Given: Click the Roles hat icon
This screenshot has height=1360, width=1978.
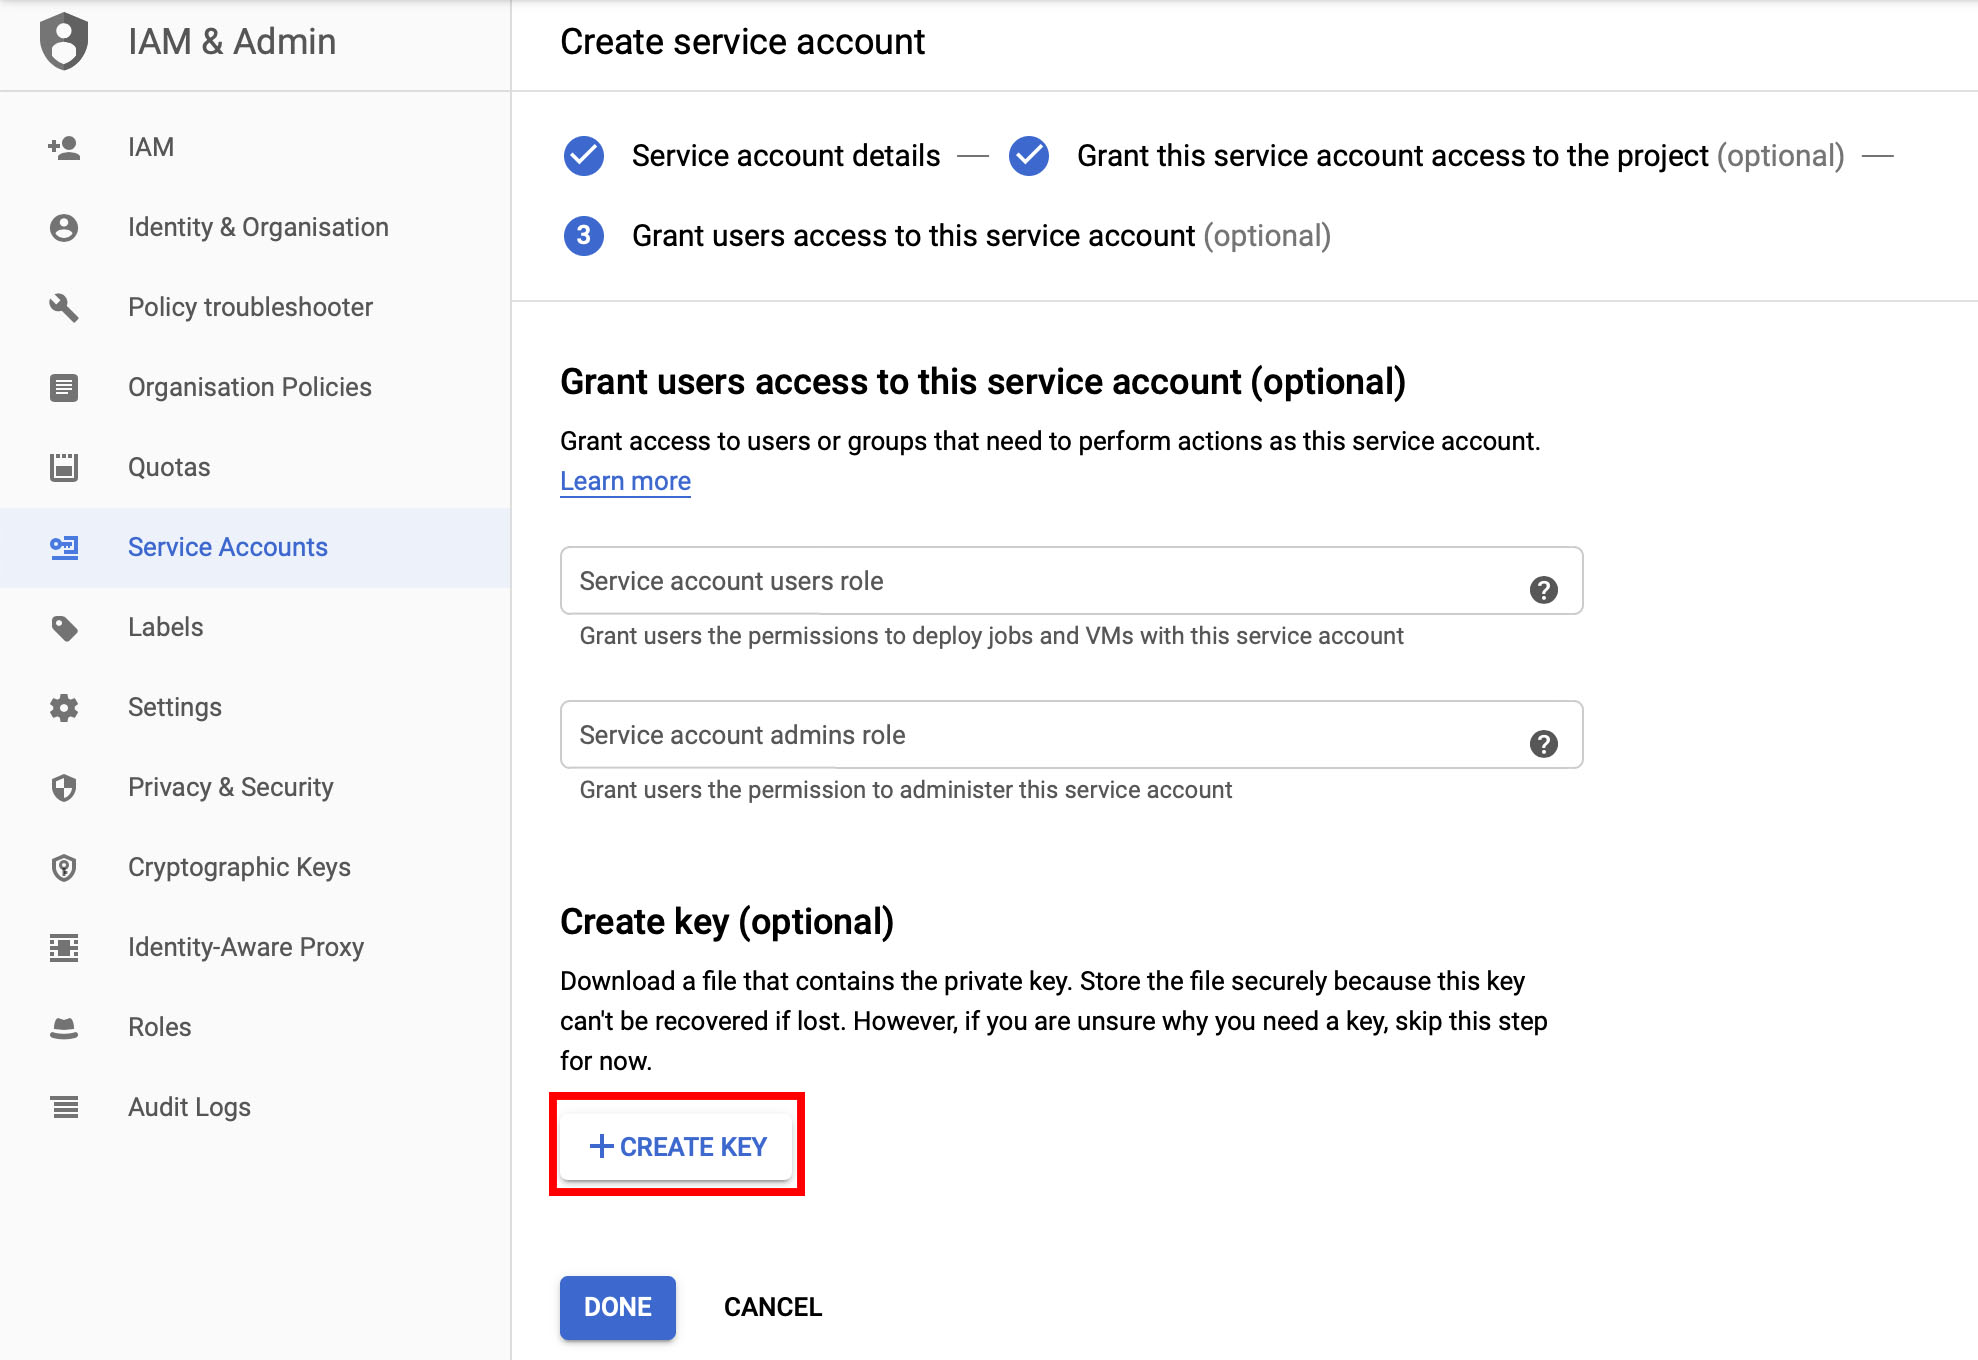Looking at the screenshot, I should point(64,1027).
